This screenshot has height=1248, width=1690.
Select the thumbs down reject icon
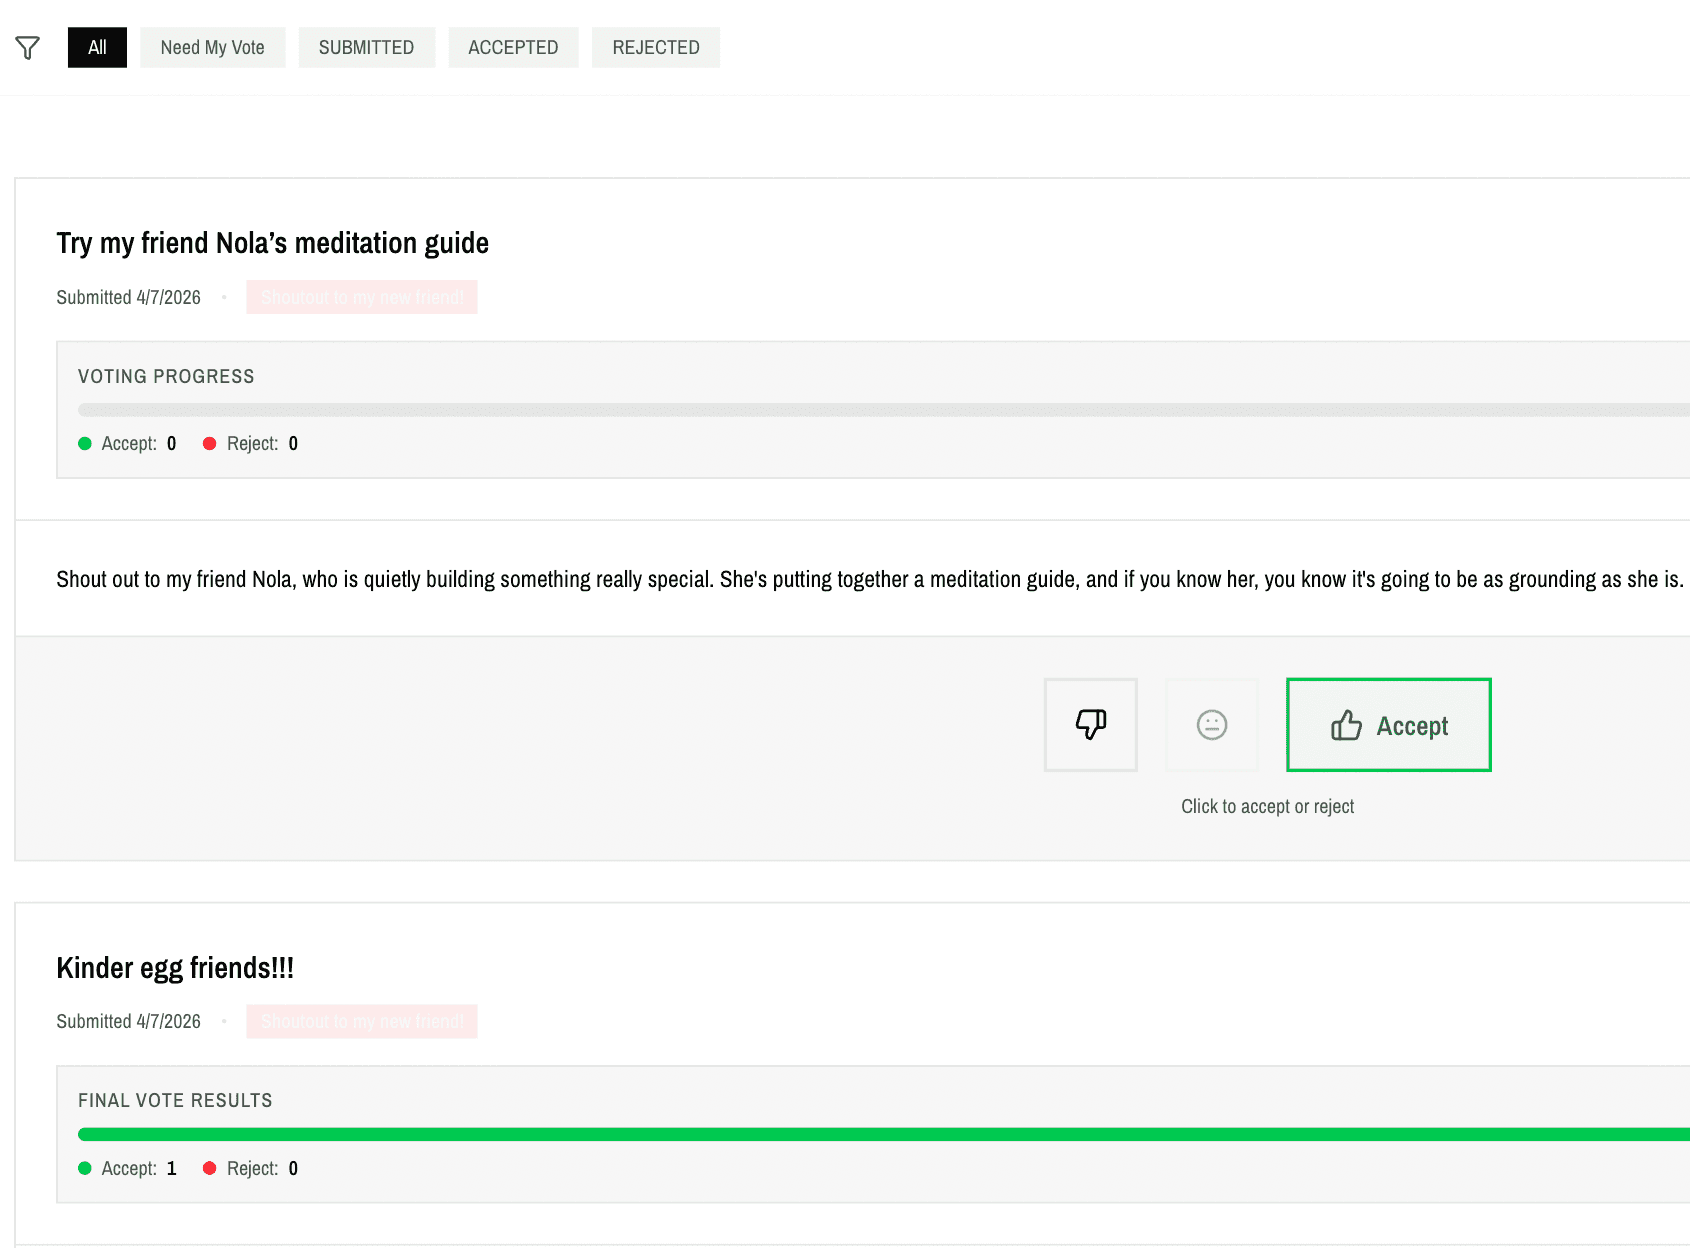[1090, 724]
